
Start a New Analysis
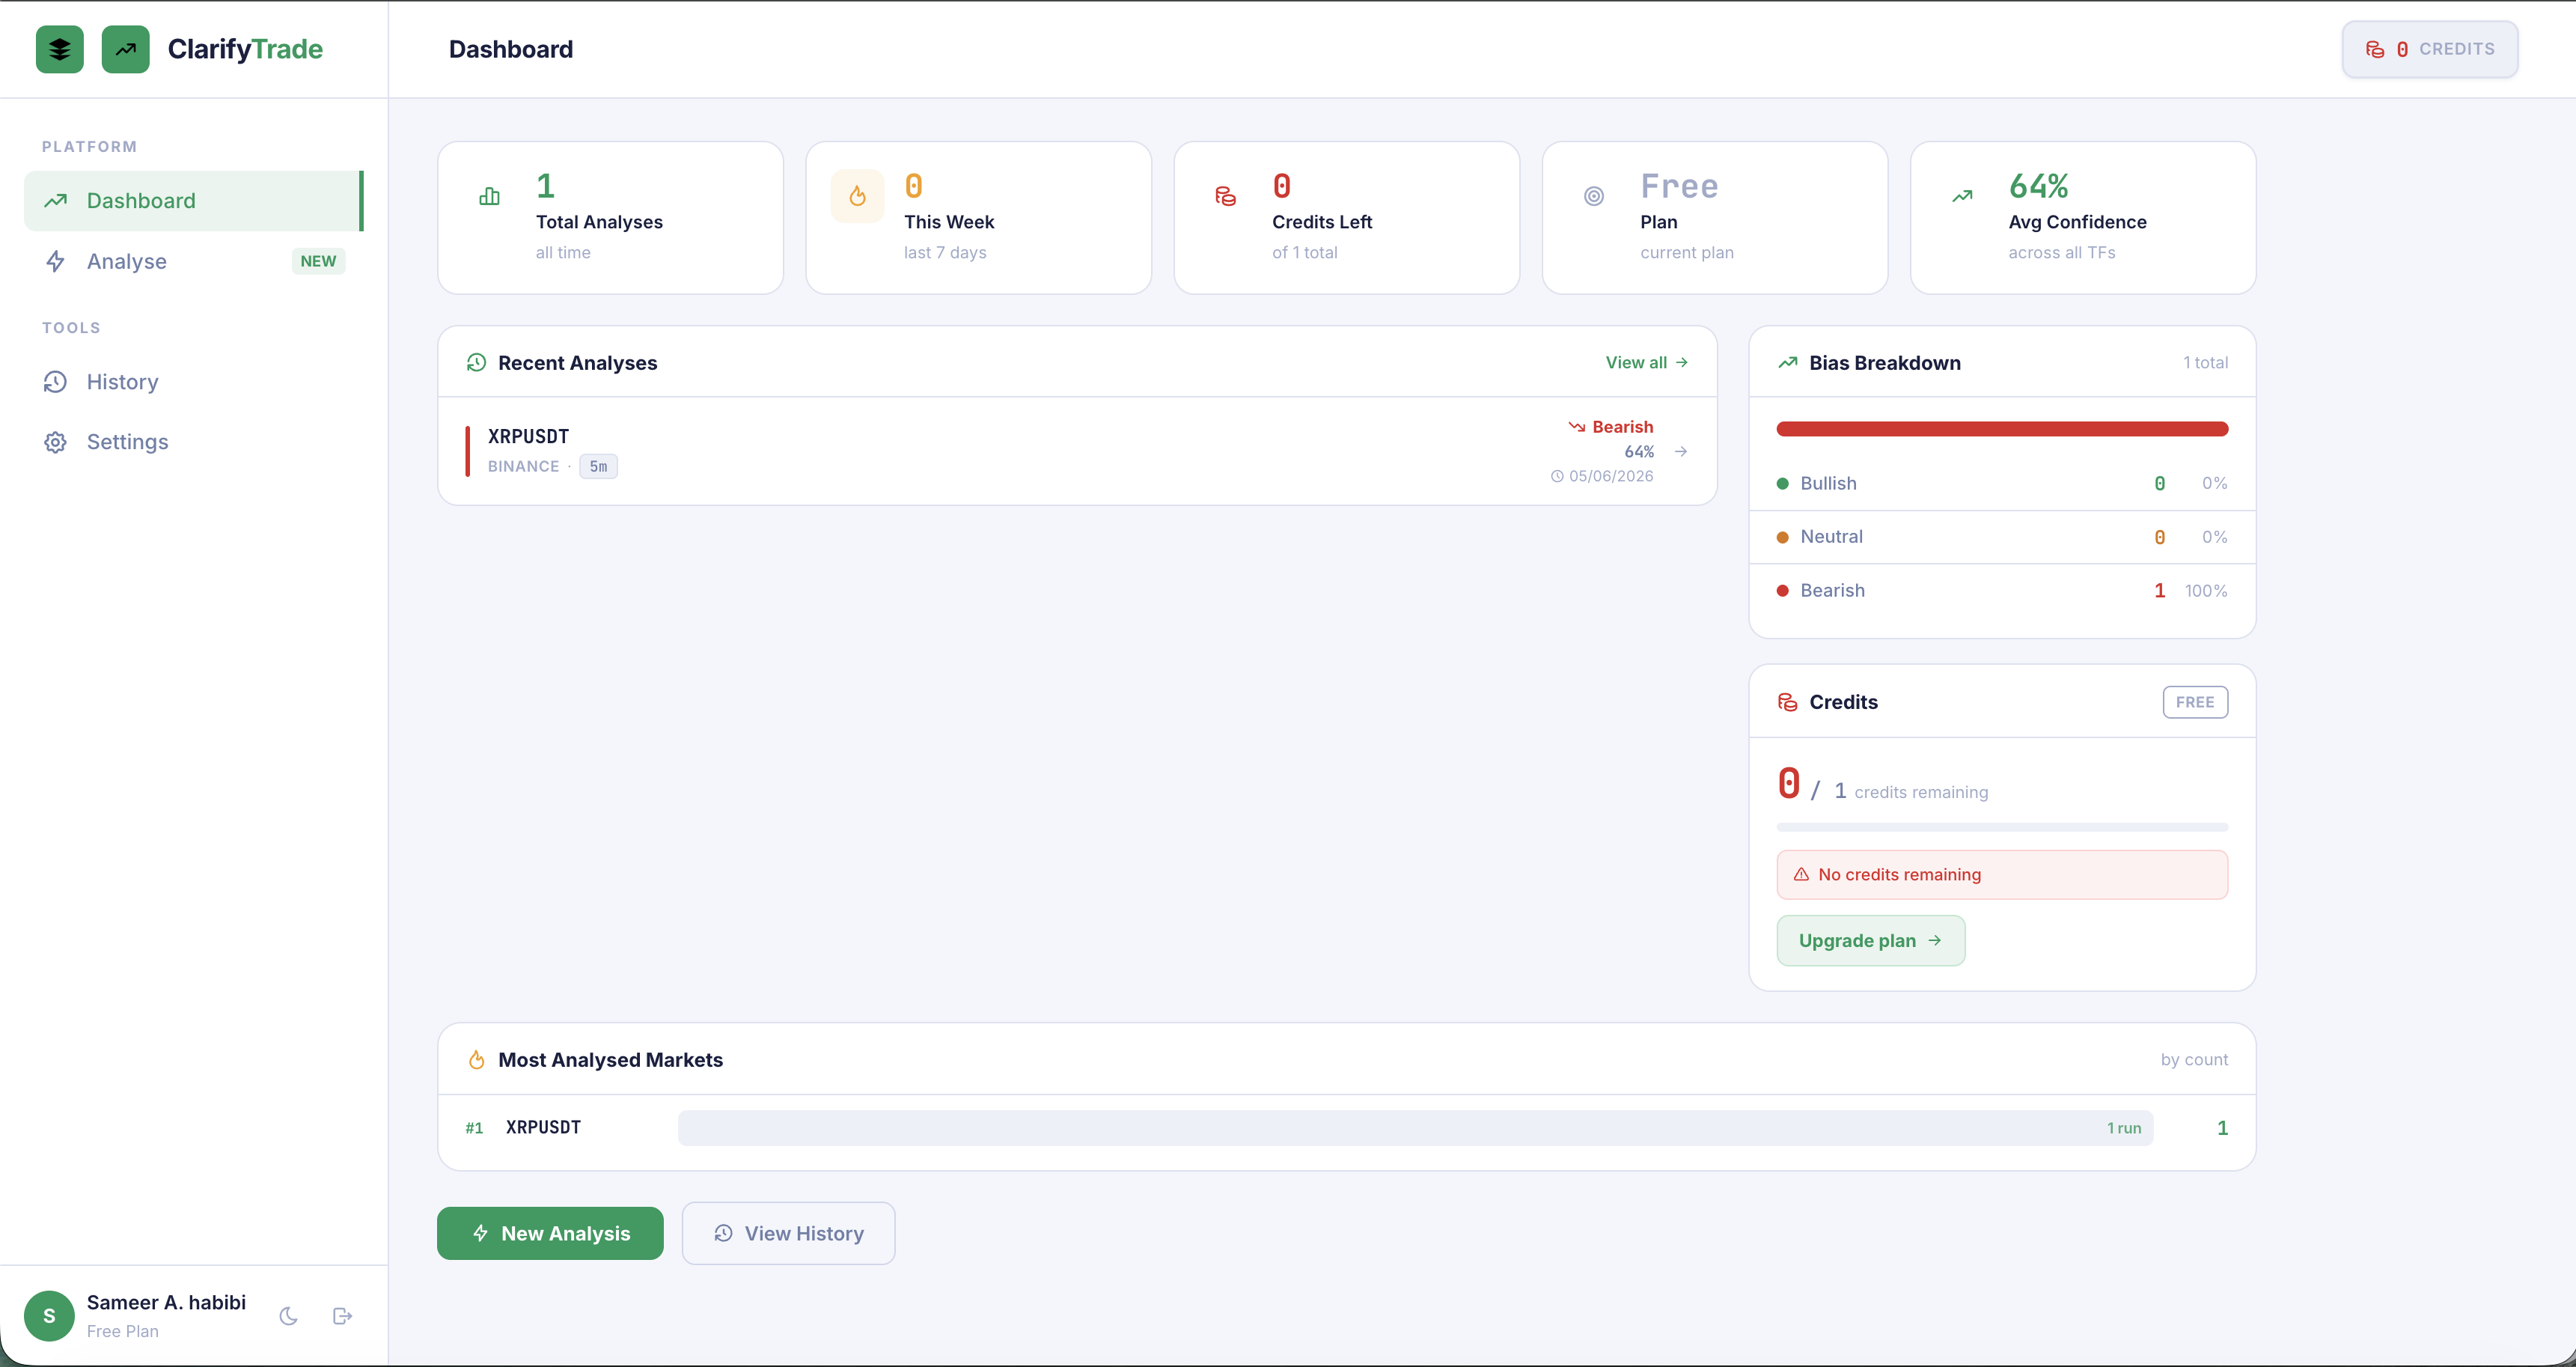550,1233
